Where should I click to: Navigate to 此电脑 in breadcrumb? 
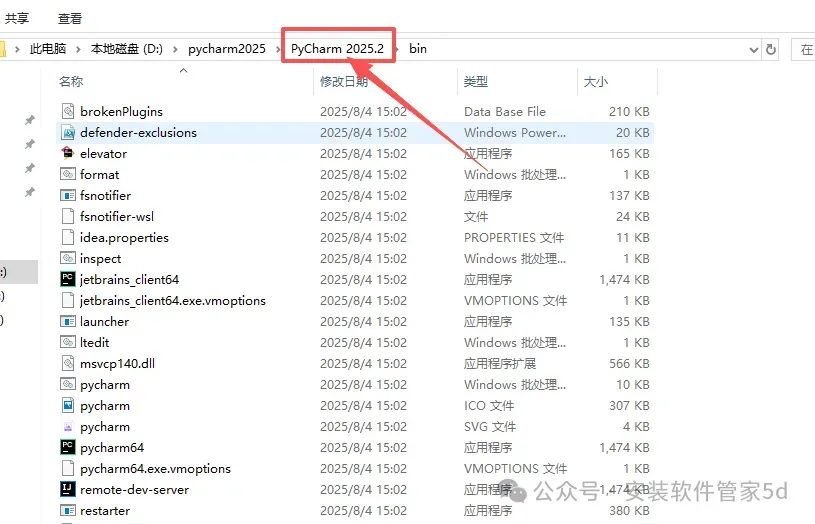pos(48,49)
